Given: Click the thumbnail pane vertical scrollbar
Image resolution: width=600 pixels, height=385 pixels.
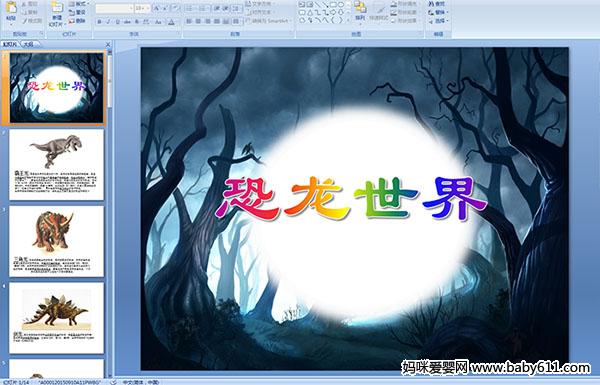Looking at the screenshot, I should 110,214.
